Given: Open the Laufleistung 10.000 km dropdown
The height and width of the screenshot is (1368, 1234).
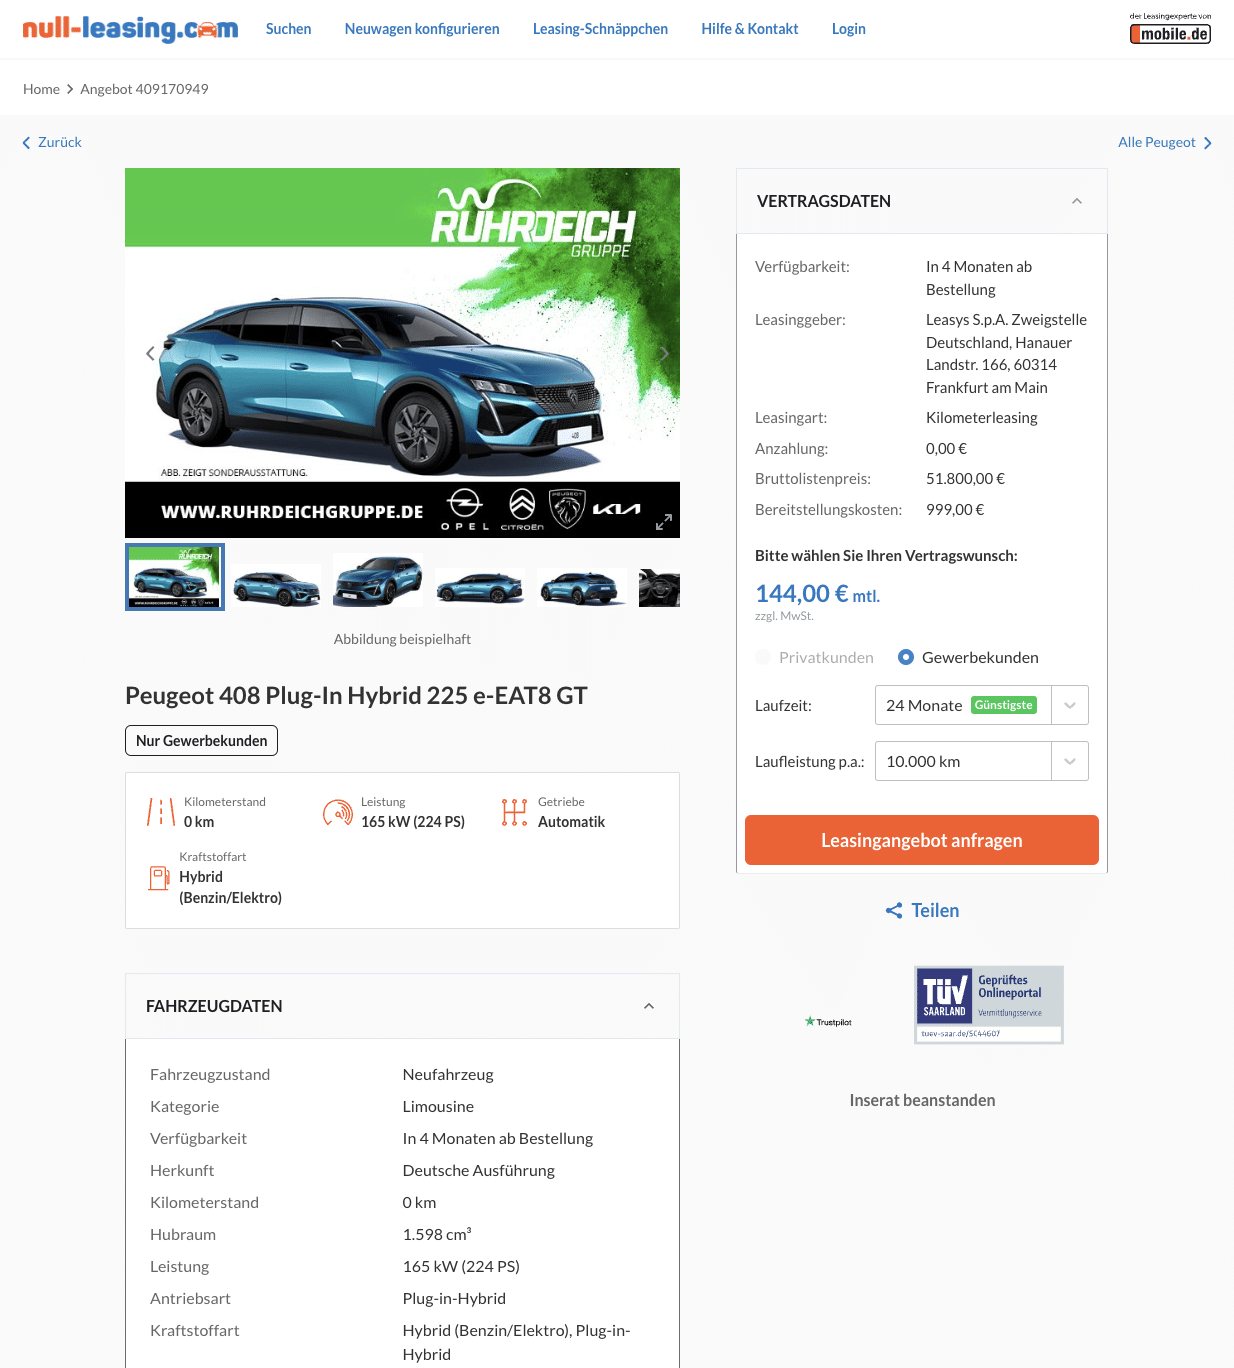Looking at the screenshot, I should click(x=981, y=761).
